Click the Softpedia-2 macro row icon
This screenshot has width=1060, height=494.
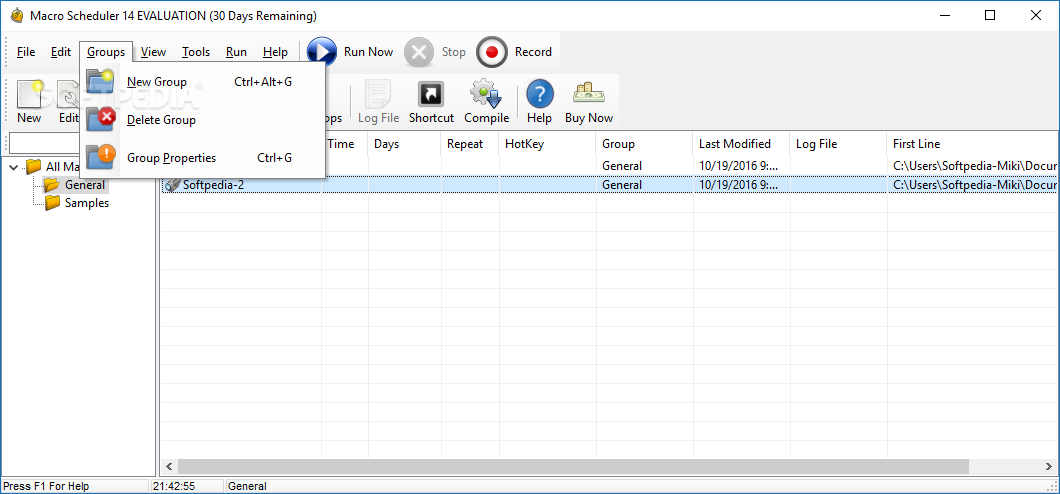[172, 184]
